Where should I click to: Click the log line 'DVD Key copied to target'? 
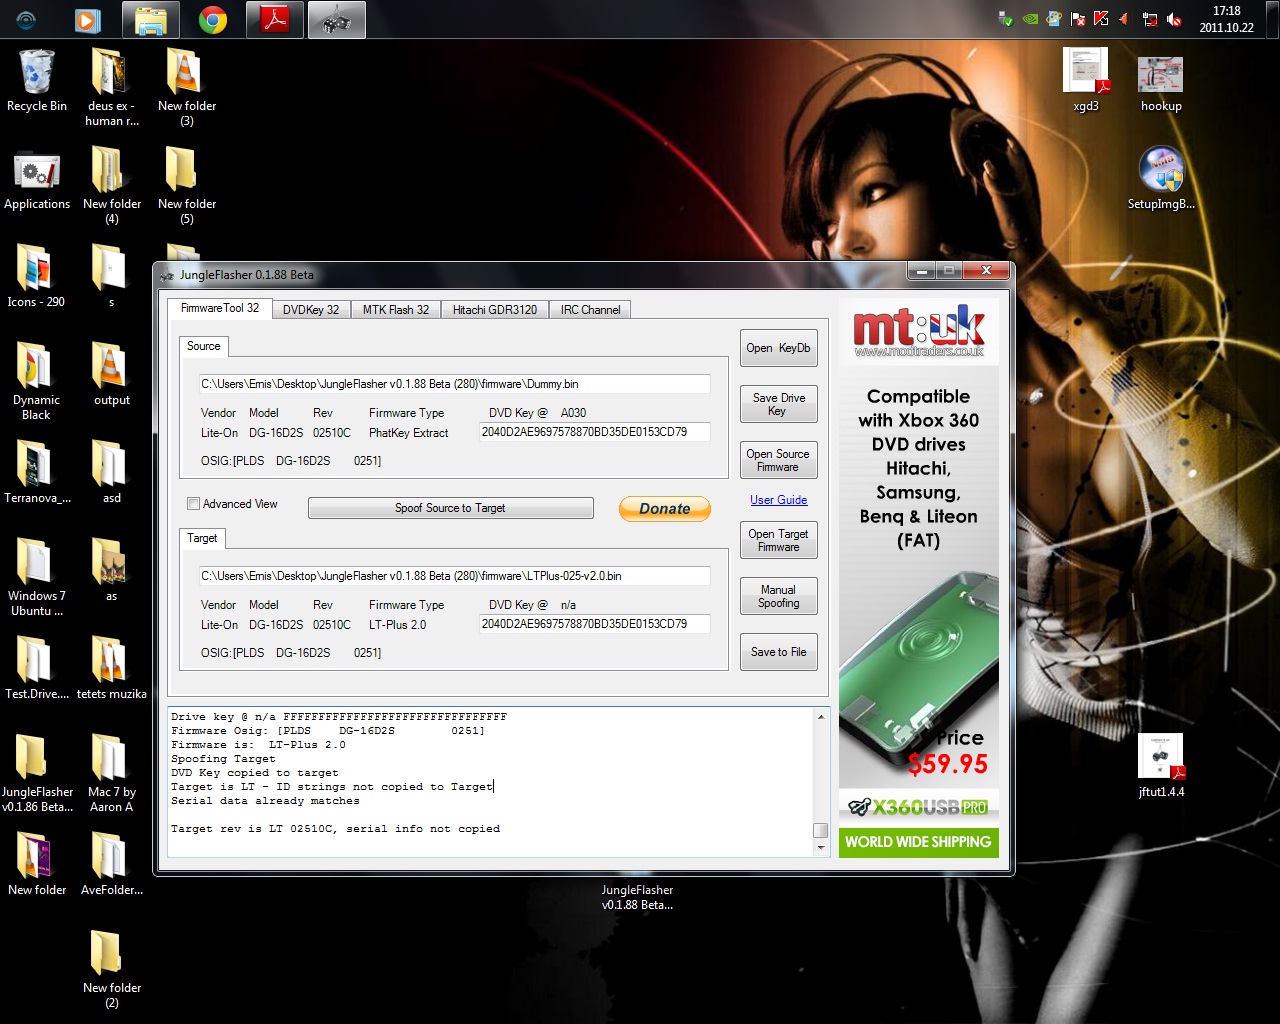point(255,773)
